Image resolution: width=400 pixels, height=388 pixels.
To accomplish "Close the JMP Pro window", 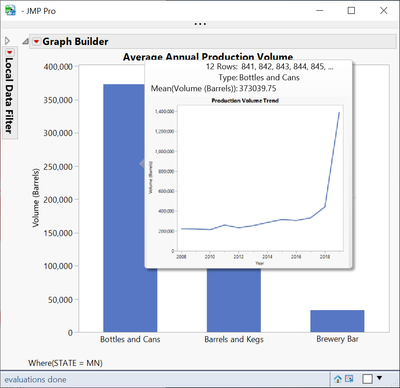I will tap(384, 10).
